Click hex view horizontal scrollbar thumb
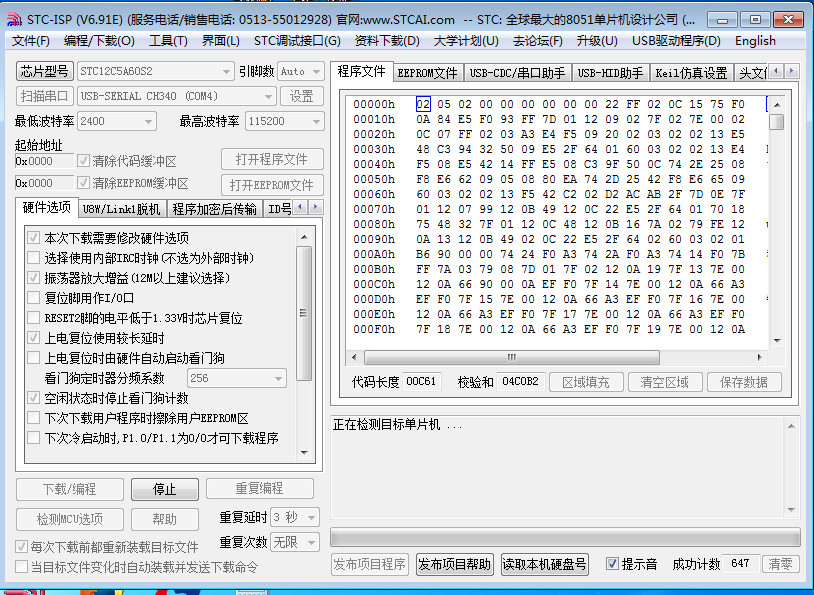 (x=512, y=357)
